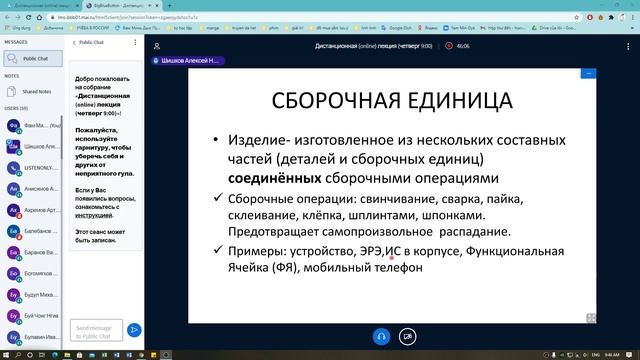Click the red Opera-style extension icon

pyautogui.click(x=590, y=18)
